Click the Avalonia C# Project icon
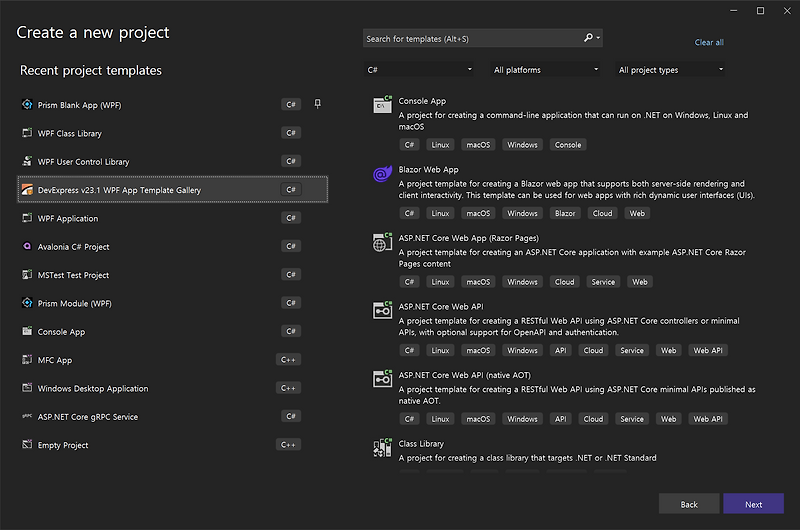This screenshot has width=800, height=530. tap(27, 247)
